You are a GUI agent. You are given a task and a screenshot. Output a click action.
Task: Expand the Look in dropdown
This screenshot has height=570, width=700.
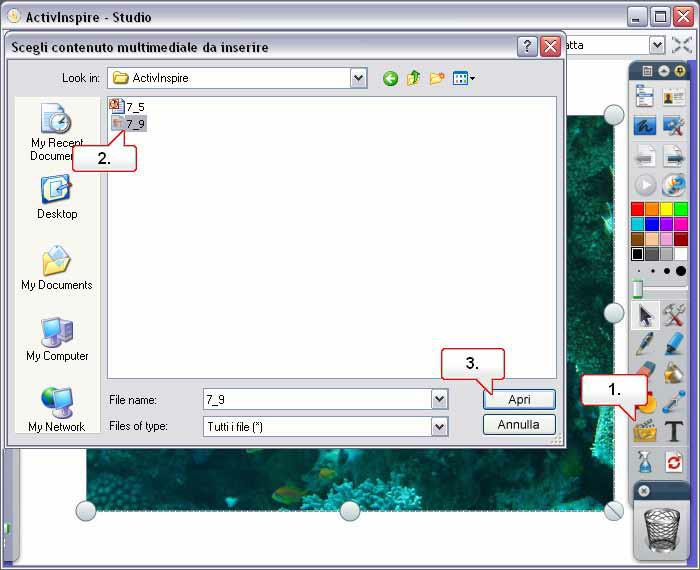click(x=358, y=79)
